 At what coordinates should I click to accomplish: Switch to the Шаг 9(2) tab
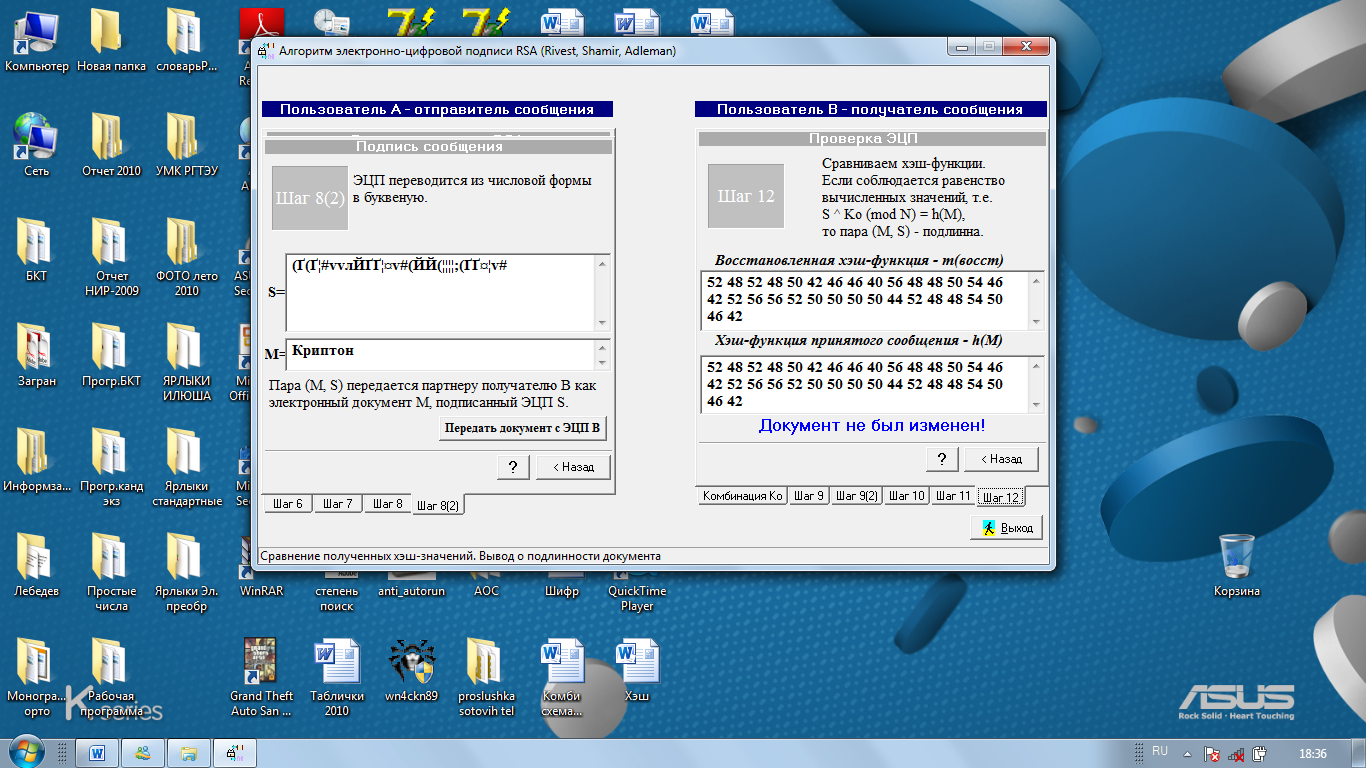[857, 495]
